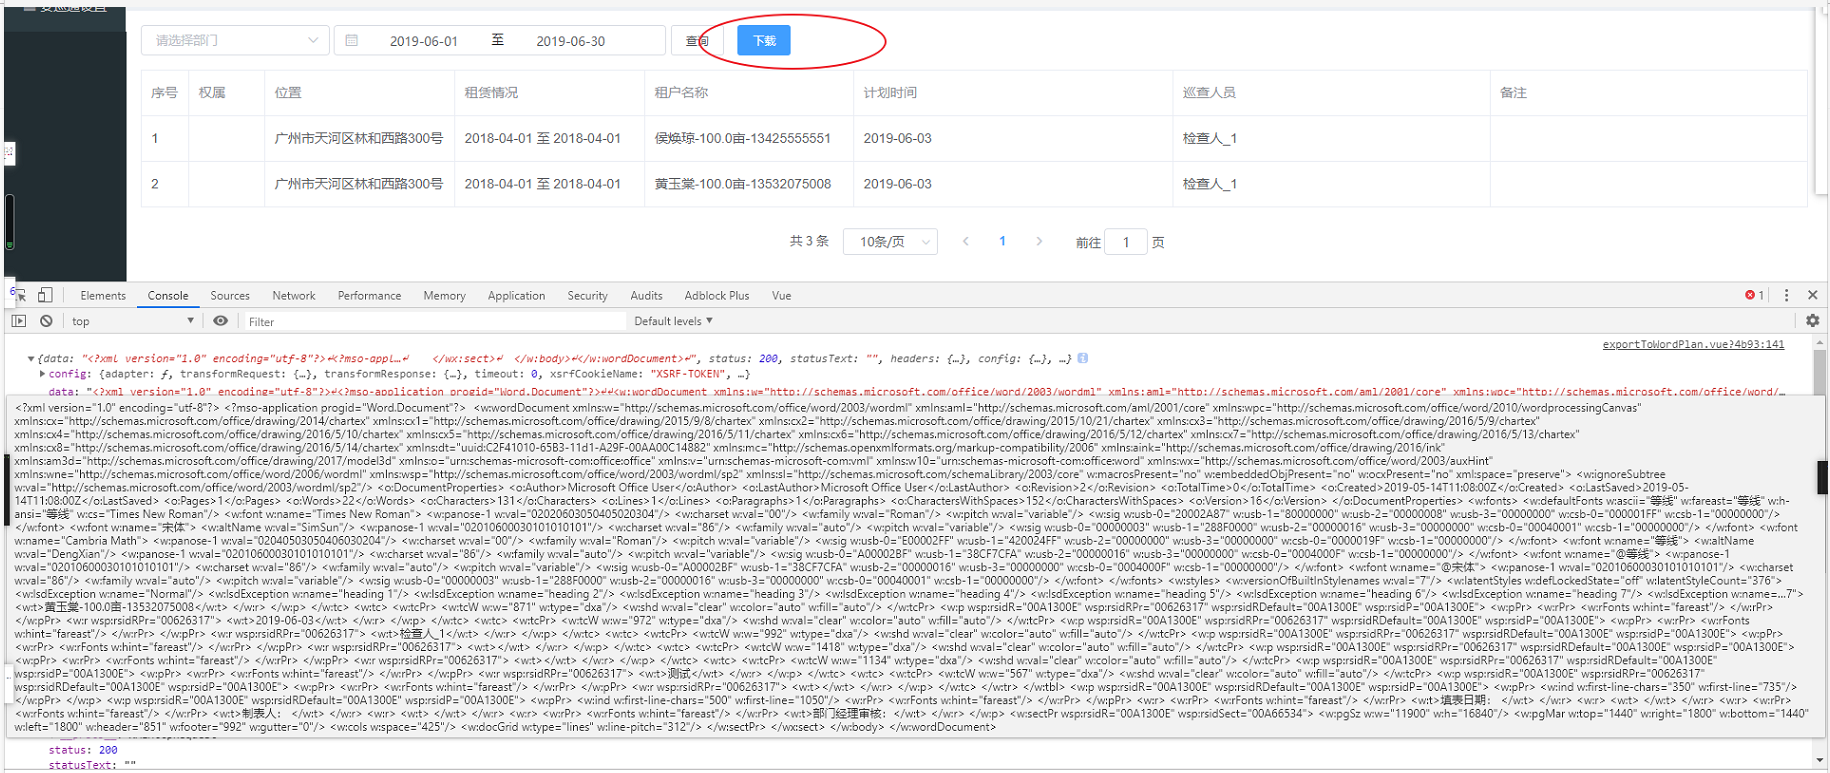
Task: Click the address cell in row 1
Action: (359, 138)
